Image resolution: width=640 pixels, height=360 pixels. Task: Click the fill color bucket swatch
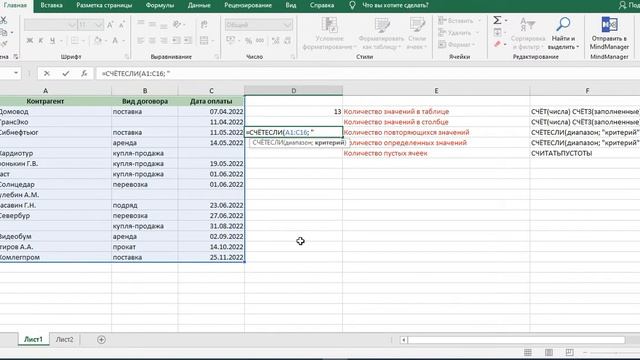click(98, 40)
